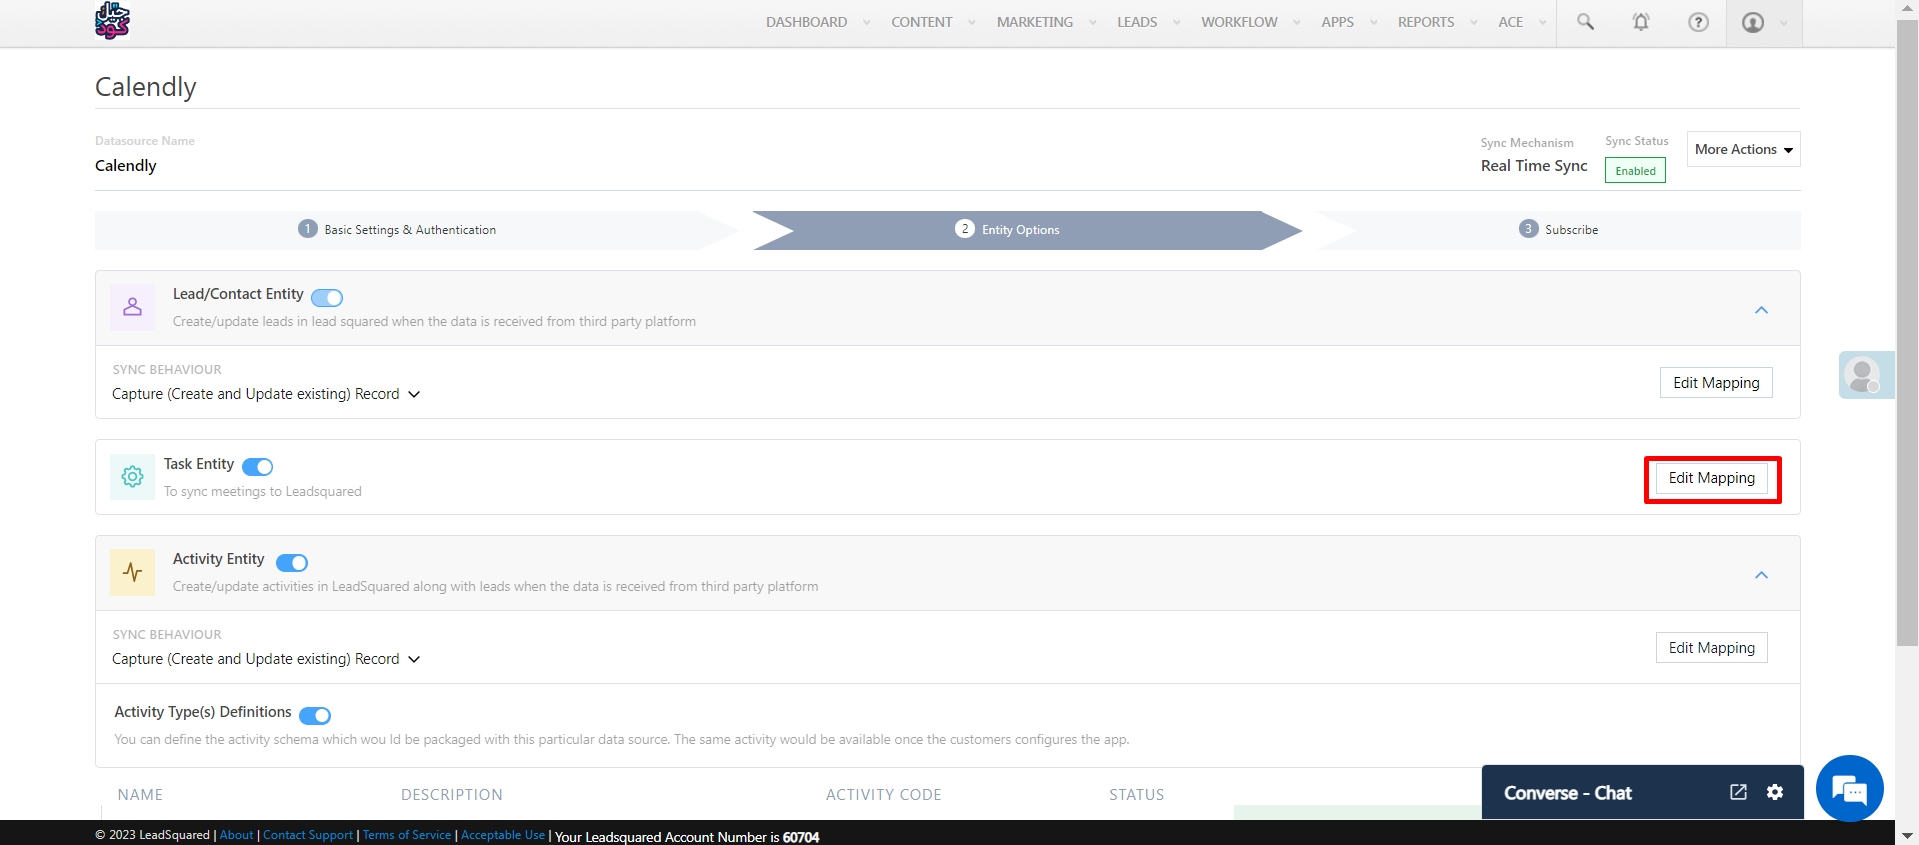This screenshot has width=1919, height=845.
Task: Click the LeadSquared logo icon
Action: click(x=112, y=21)
